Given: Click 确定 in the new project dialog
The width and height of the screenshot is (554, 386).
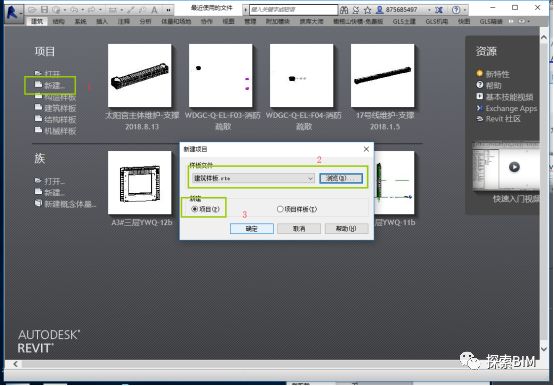Looking at the screenshot, I should point(252,228).
